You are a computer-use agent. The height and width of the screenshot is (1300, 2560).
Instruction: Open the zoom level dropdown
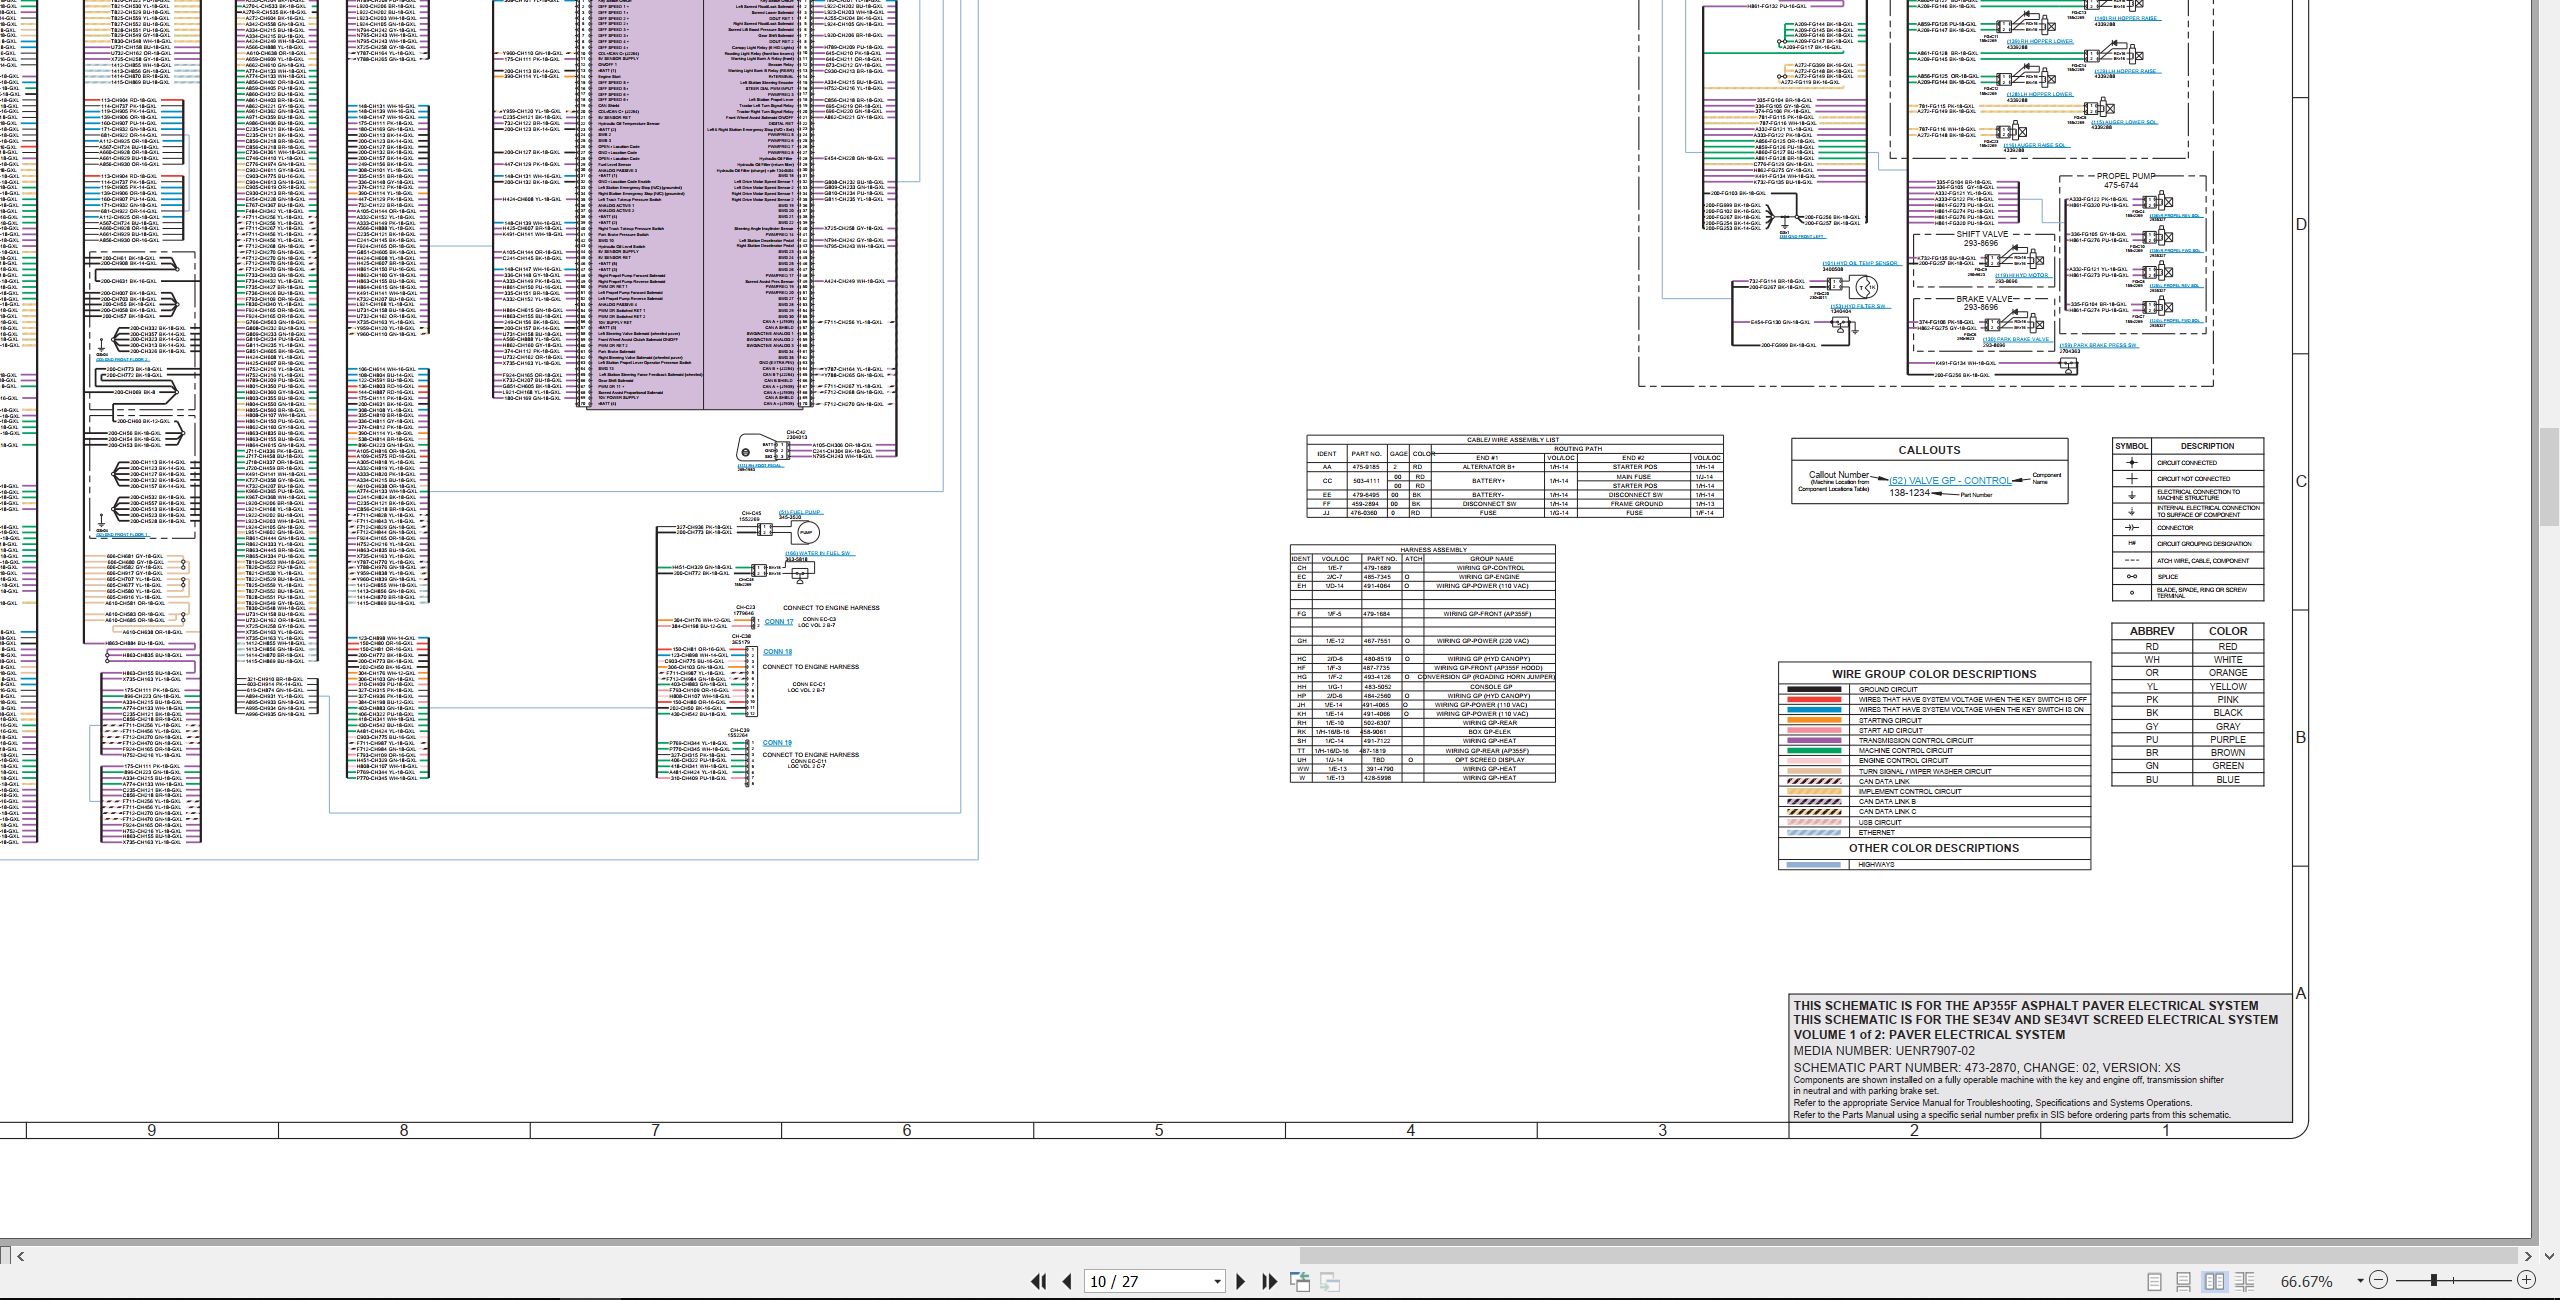click(x=2360, y=1281)
